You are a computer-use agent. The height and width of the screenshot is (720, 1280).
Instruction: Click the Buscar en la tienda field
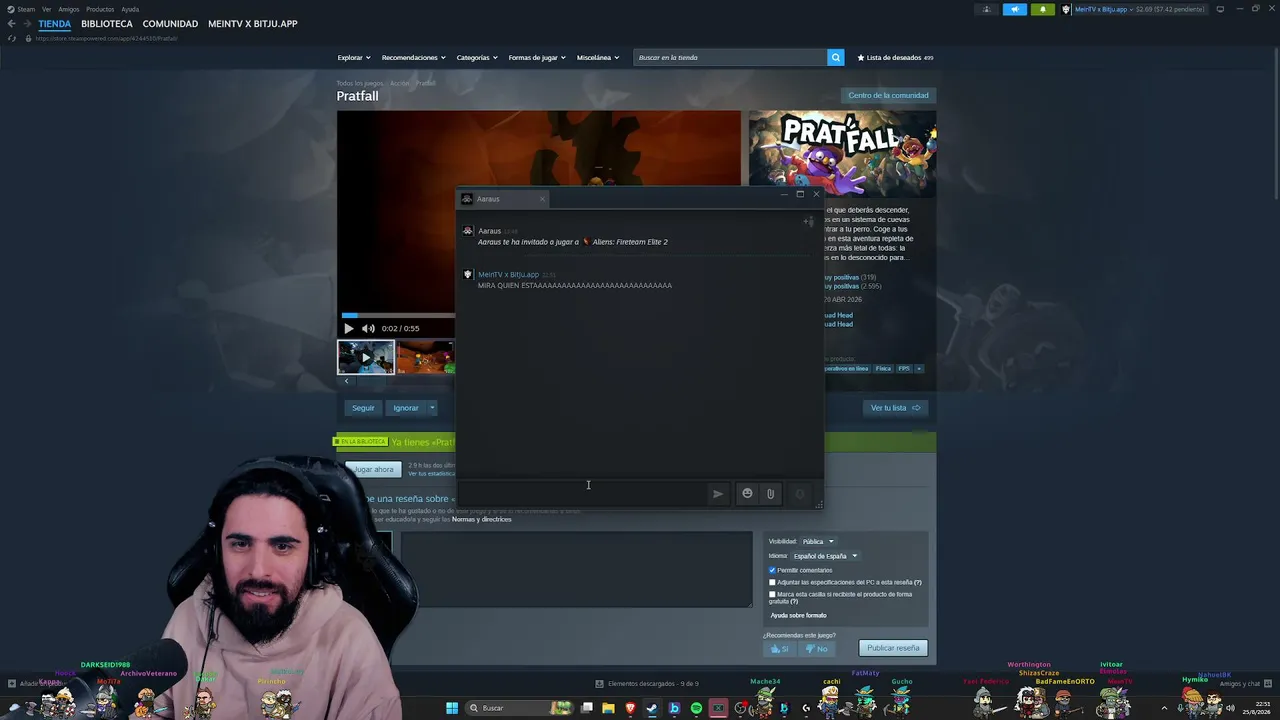click(x=730, y=57)
